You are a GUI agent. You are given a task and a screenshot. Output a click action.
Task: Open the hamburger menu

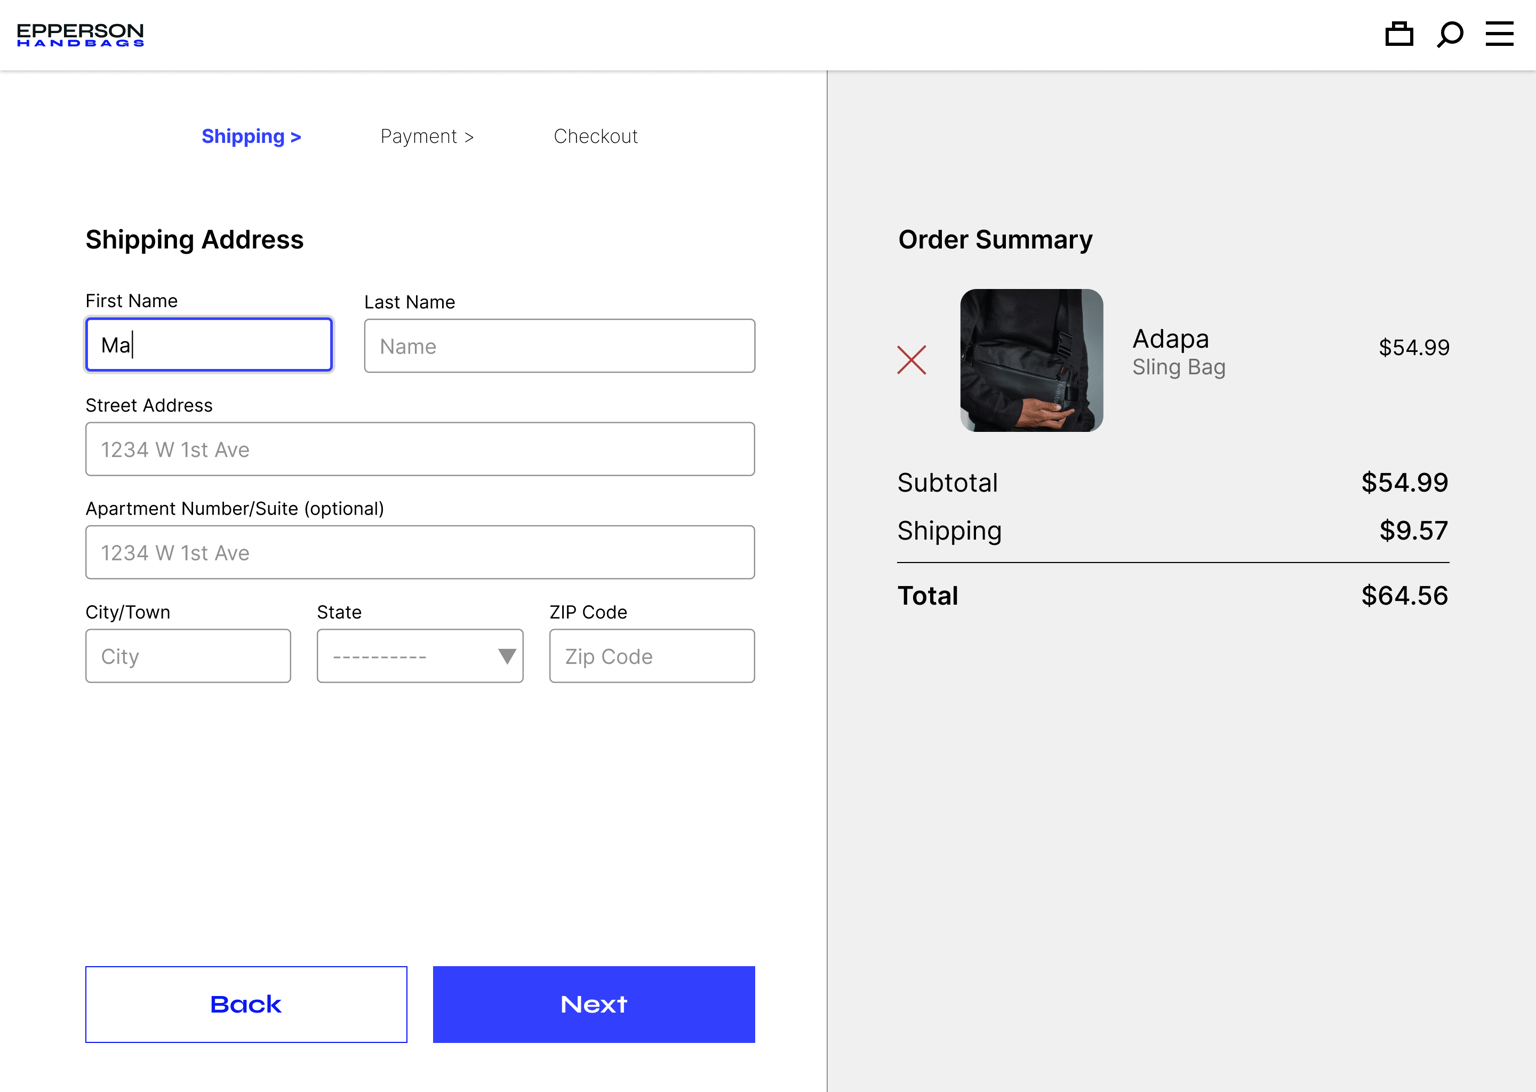click(x=1499, y=34)
